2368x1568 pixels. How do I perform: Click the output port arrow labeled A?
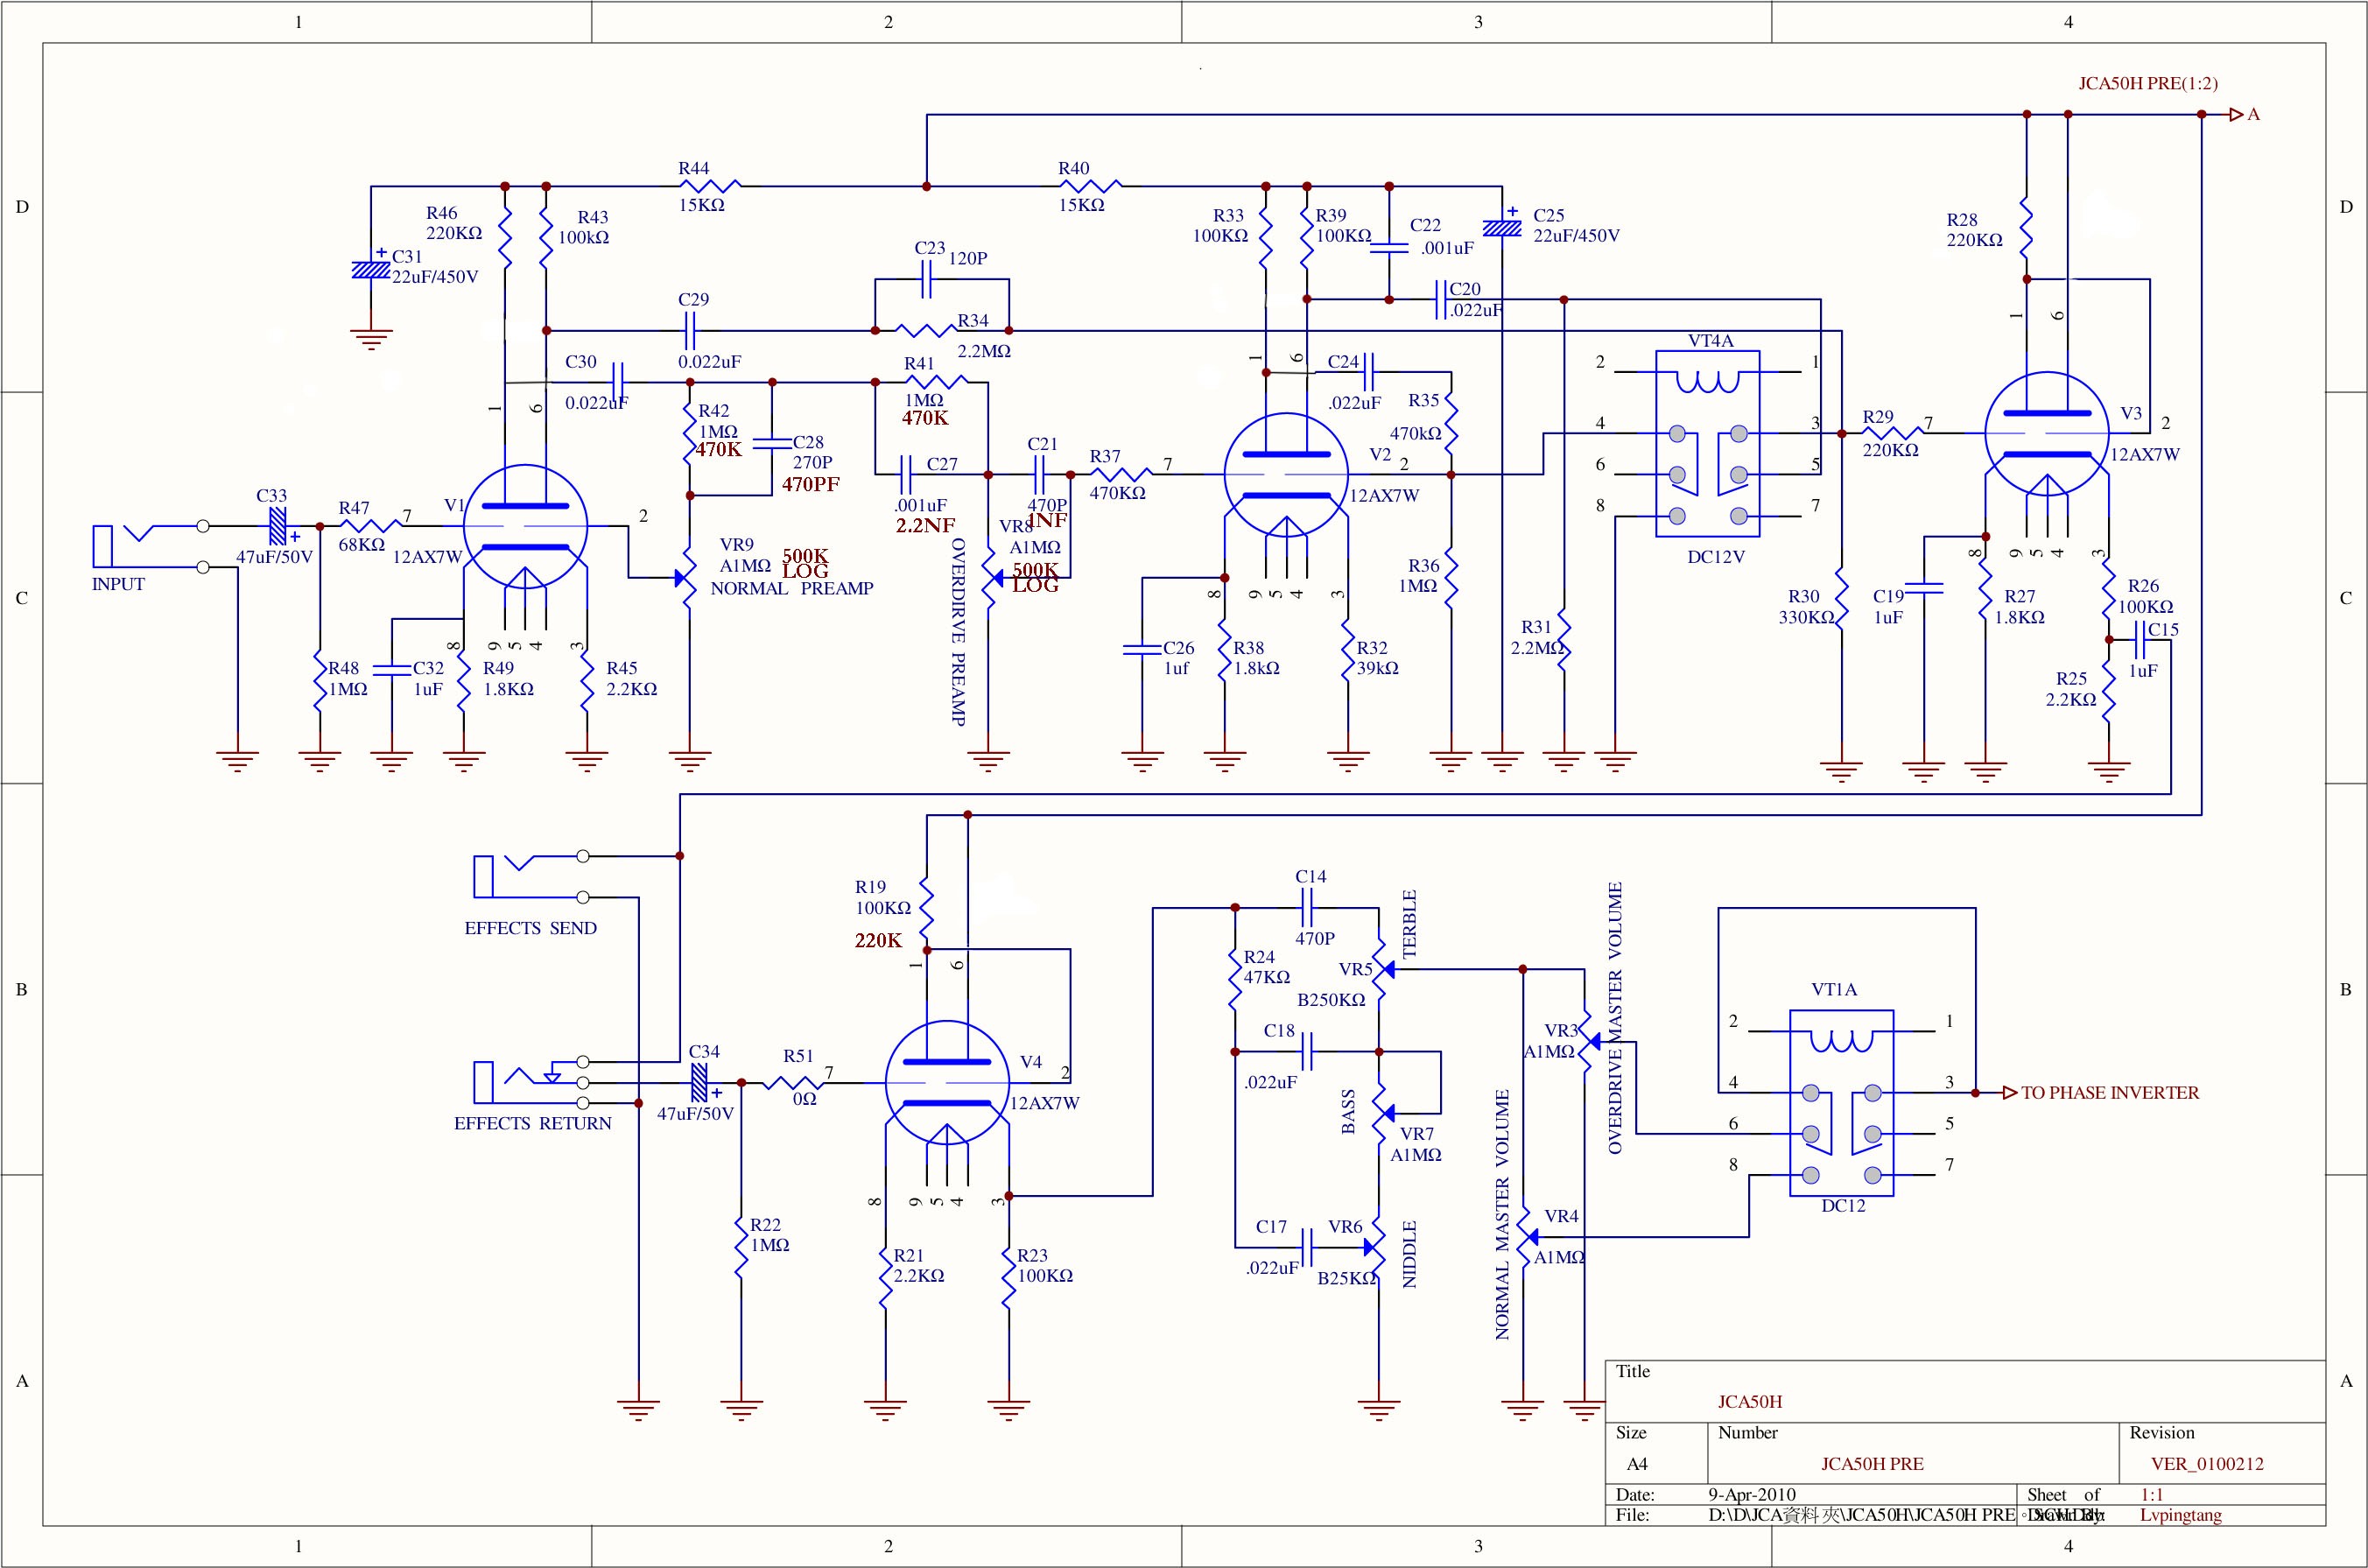[2236, 115]
